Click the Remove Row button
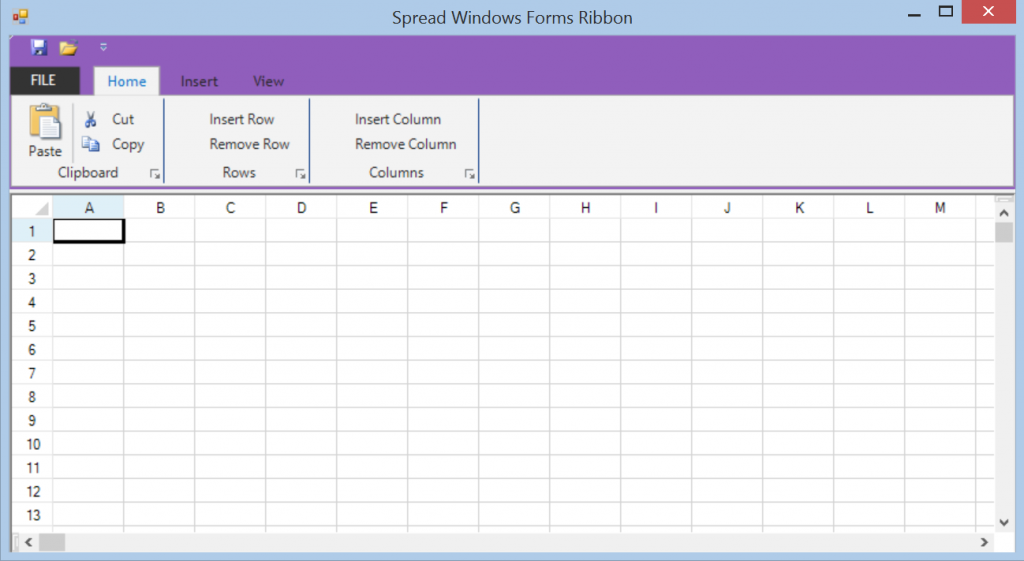The image size is (1024, 561). [249, 144]
